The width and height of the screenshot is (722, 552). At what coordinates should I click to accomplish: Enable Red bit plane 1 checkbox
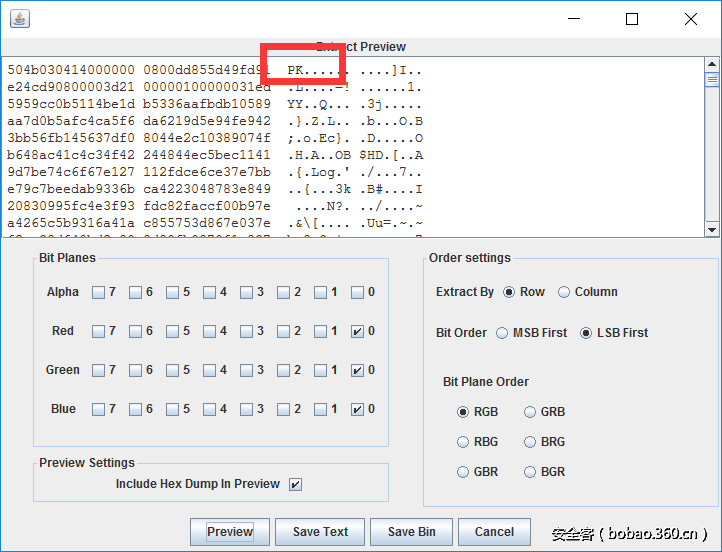[320, 331]
